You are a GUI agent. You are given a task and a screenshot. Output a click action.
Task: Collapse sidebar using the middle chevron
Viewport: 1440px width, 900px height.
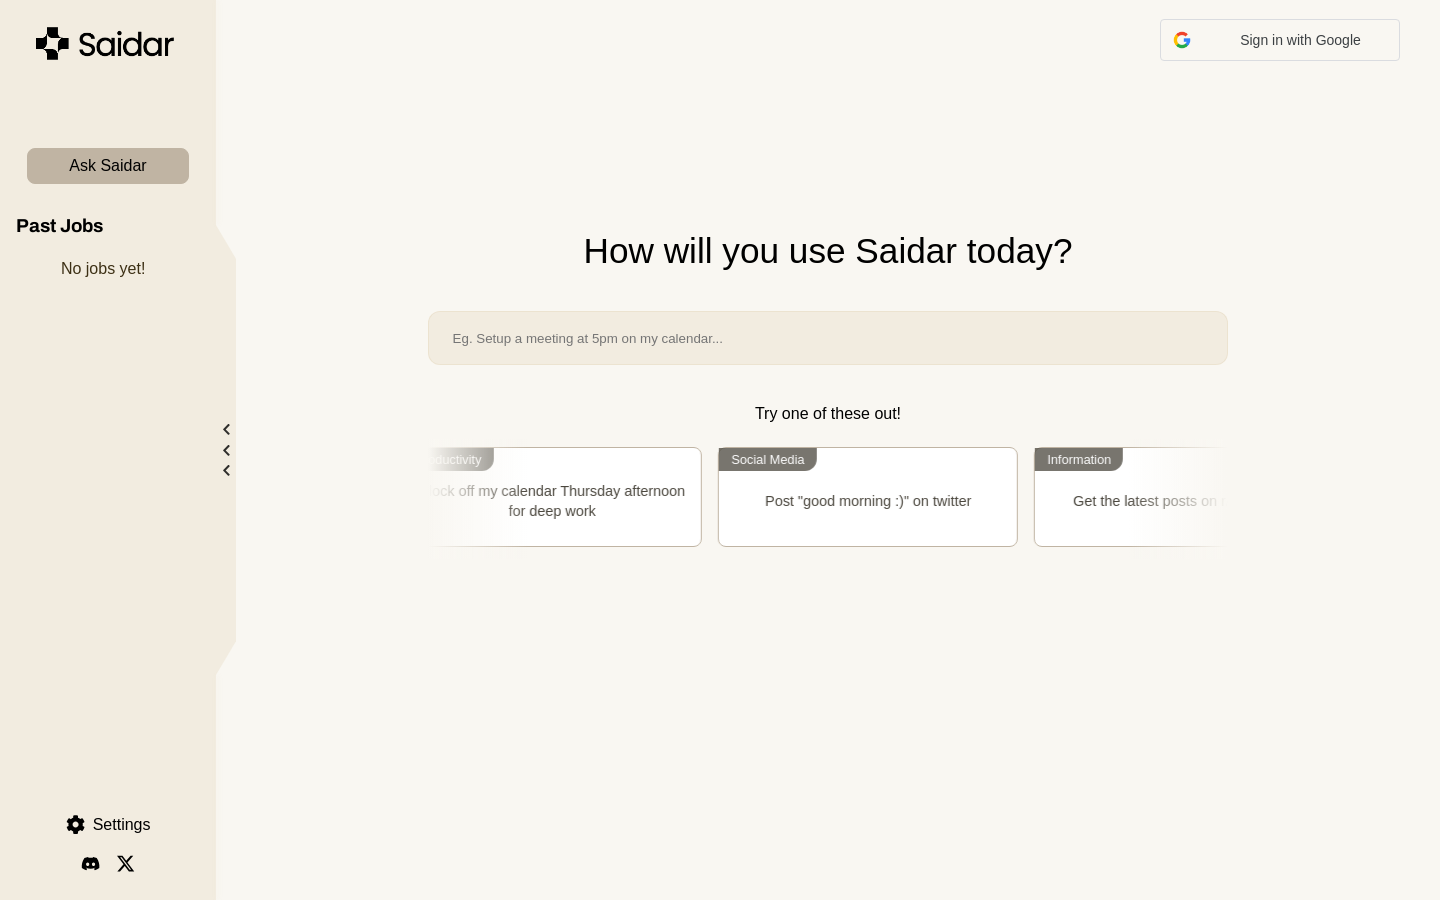[227, 451]
